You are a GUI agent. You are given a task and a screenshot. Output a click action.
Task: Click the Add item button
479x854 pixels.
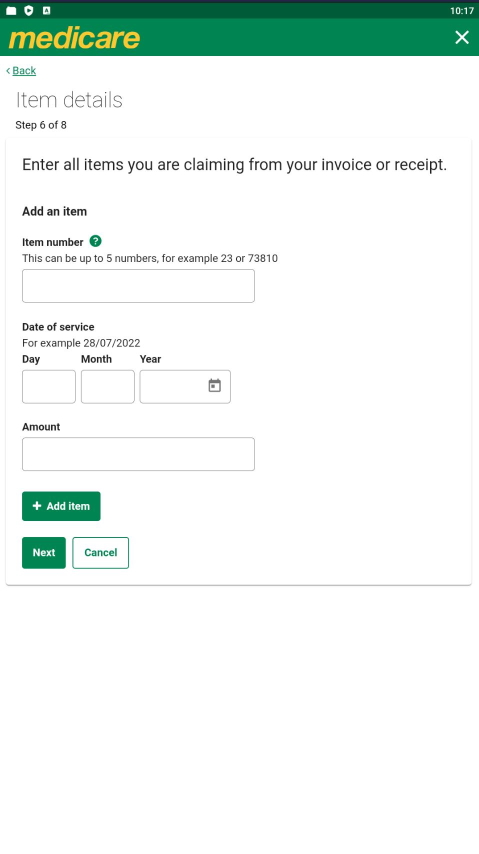click(61, 506)
